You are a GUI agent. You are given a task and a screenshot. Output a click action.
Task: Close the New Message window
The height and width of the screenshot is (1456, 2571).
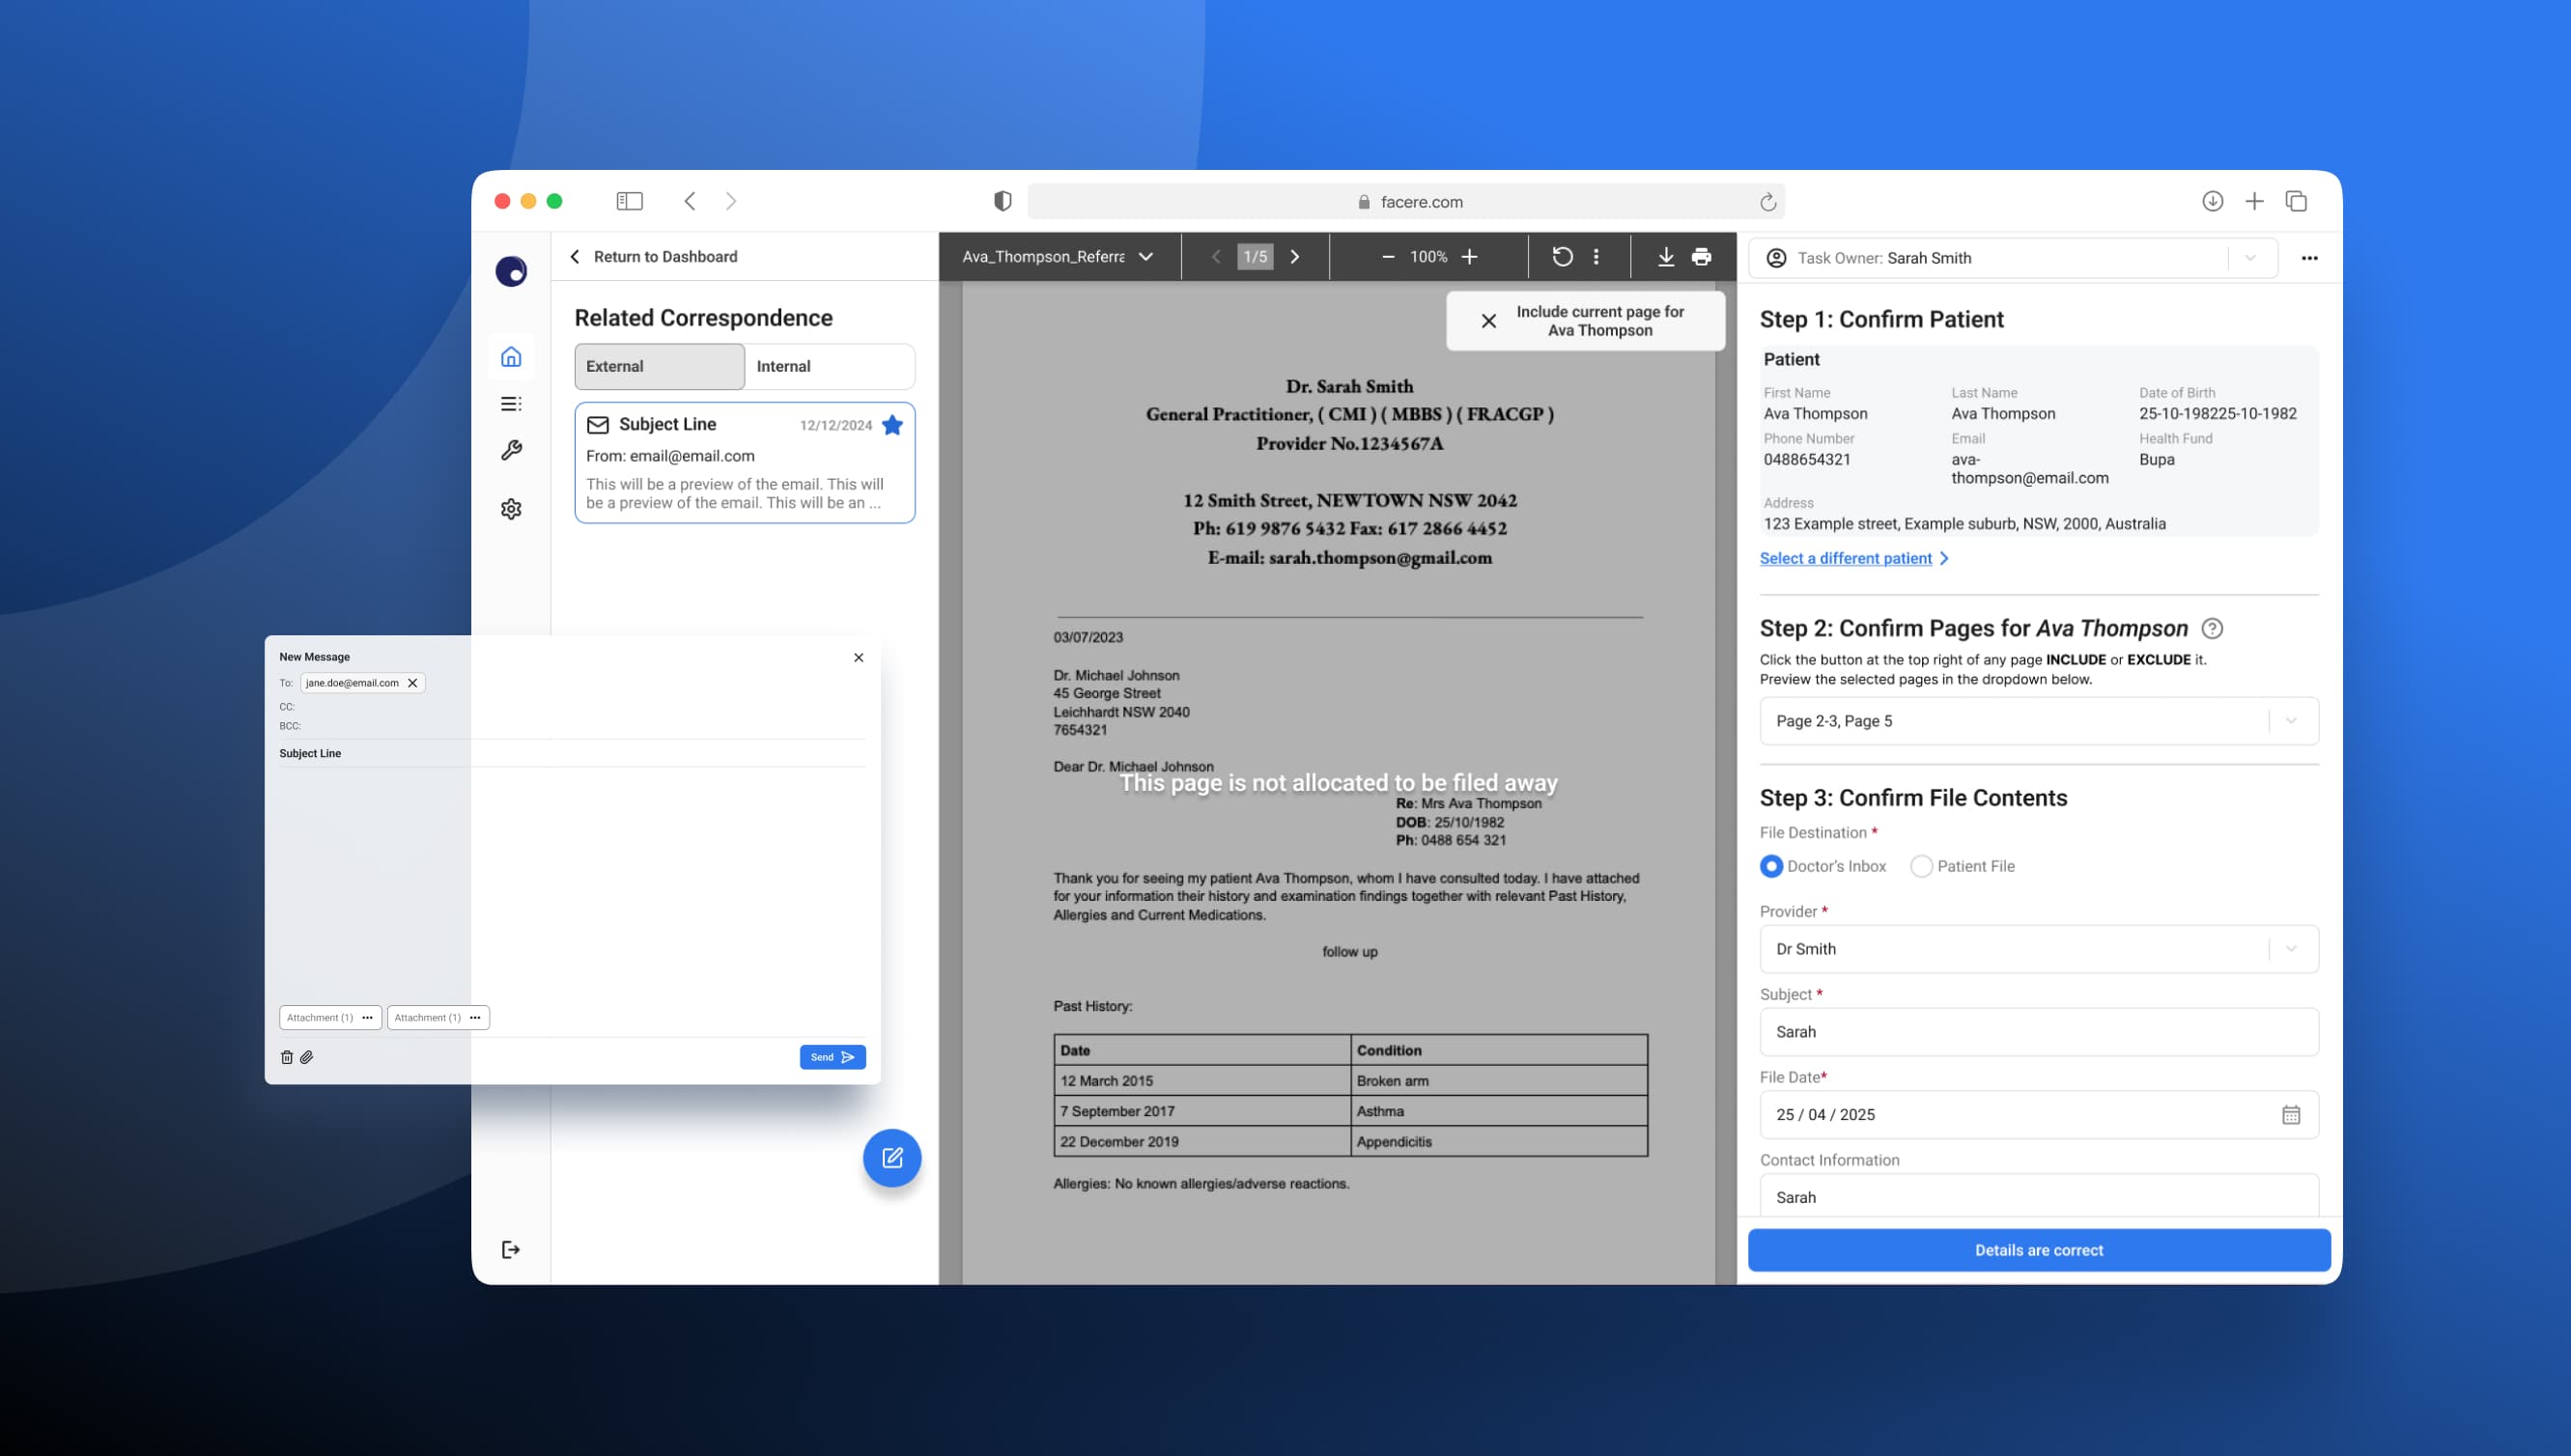tap(858, 658)
